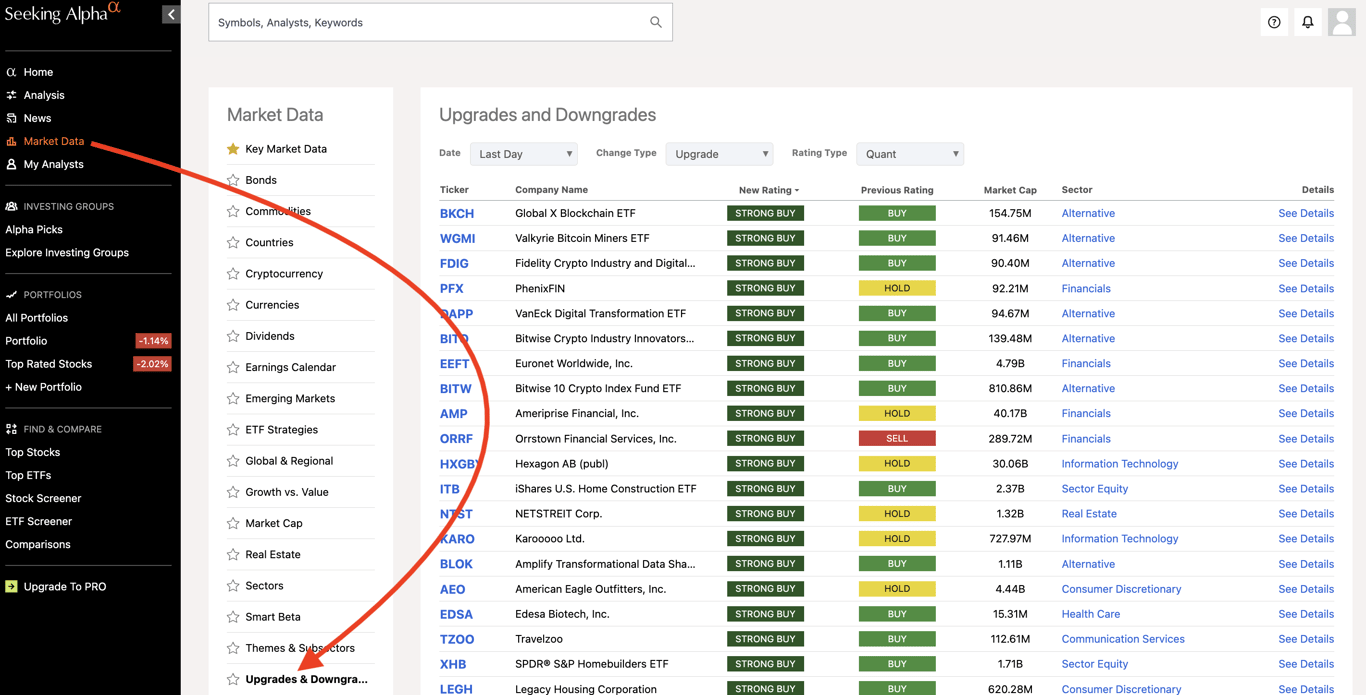The image size is (1366, 695).
Task: Open the Change Type dropdown showing Upgrade
Action: pos(719,153)
